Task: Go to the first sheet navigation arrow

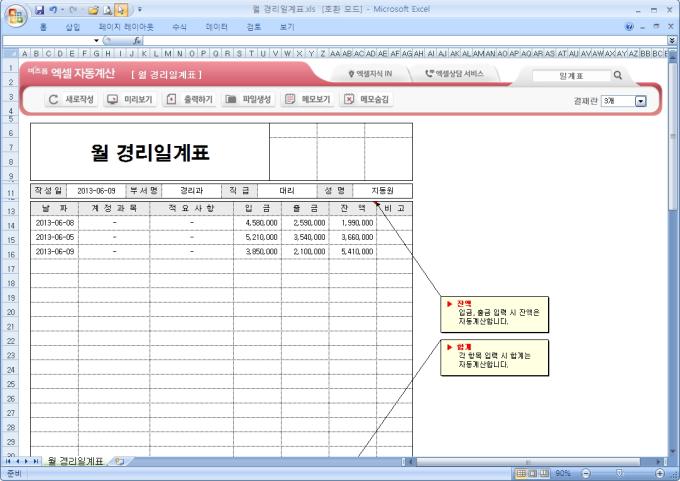Action: [x=8, y=461]
